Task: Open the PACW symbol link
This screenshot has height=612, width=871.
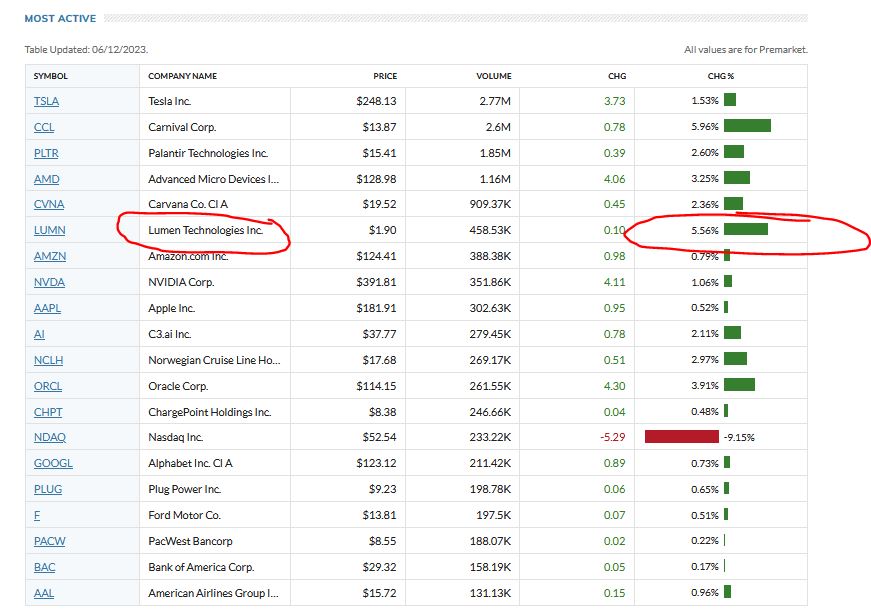Action: [x=49, y=541]
